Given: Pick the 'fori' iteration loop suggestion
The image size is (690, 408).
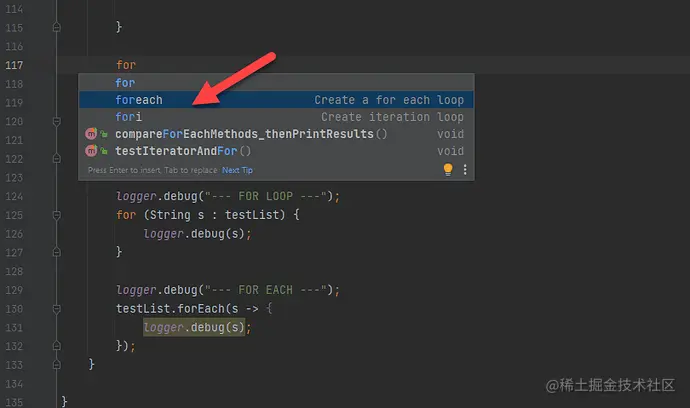Looking at the screenshot, I should click(x=276, y=117).
